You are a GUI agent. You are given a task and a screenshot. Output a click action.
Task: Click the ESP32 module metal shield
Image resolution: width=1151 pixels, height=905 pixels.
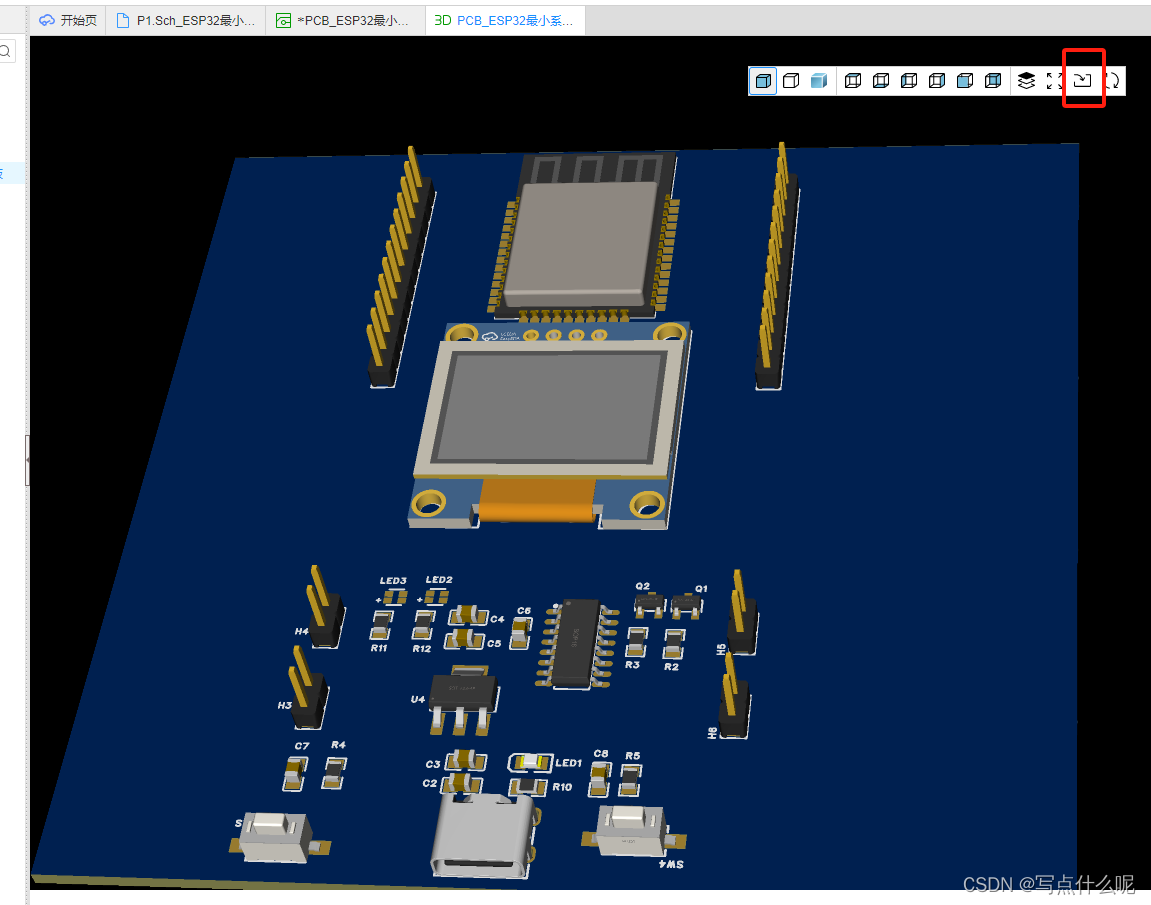pyautogui.click(x=580, y=244)
